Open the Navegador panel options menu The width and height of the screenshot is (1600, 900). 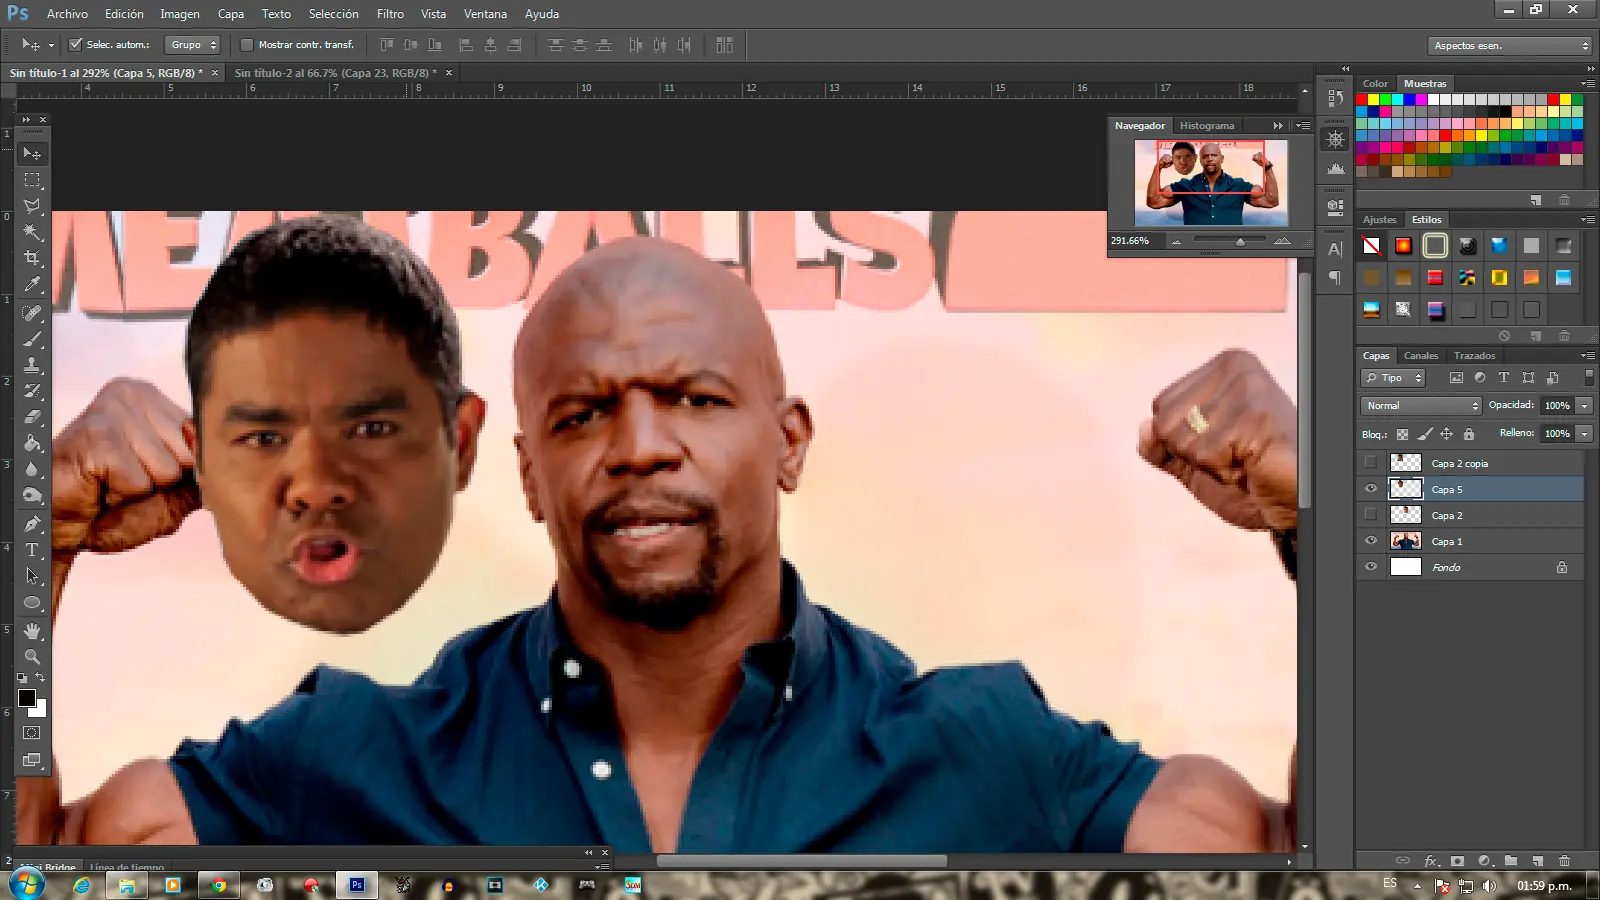(1303, 126)
